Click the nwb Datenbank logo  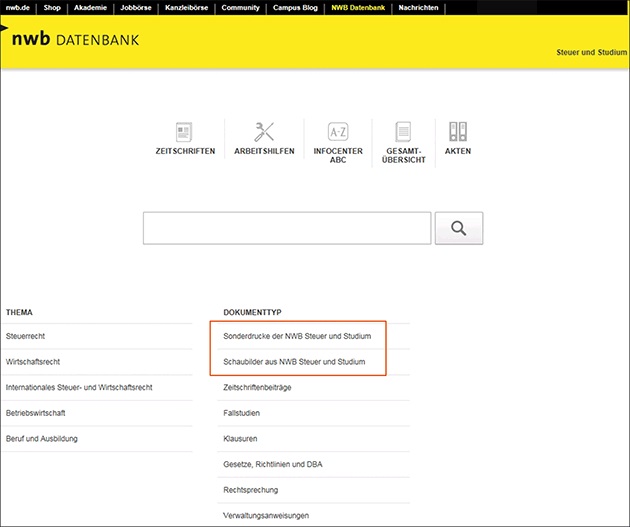(x=75, y=41)
